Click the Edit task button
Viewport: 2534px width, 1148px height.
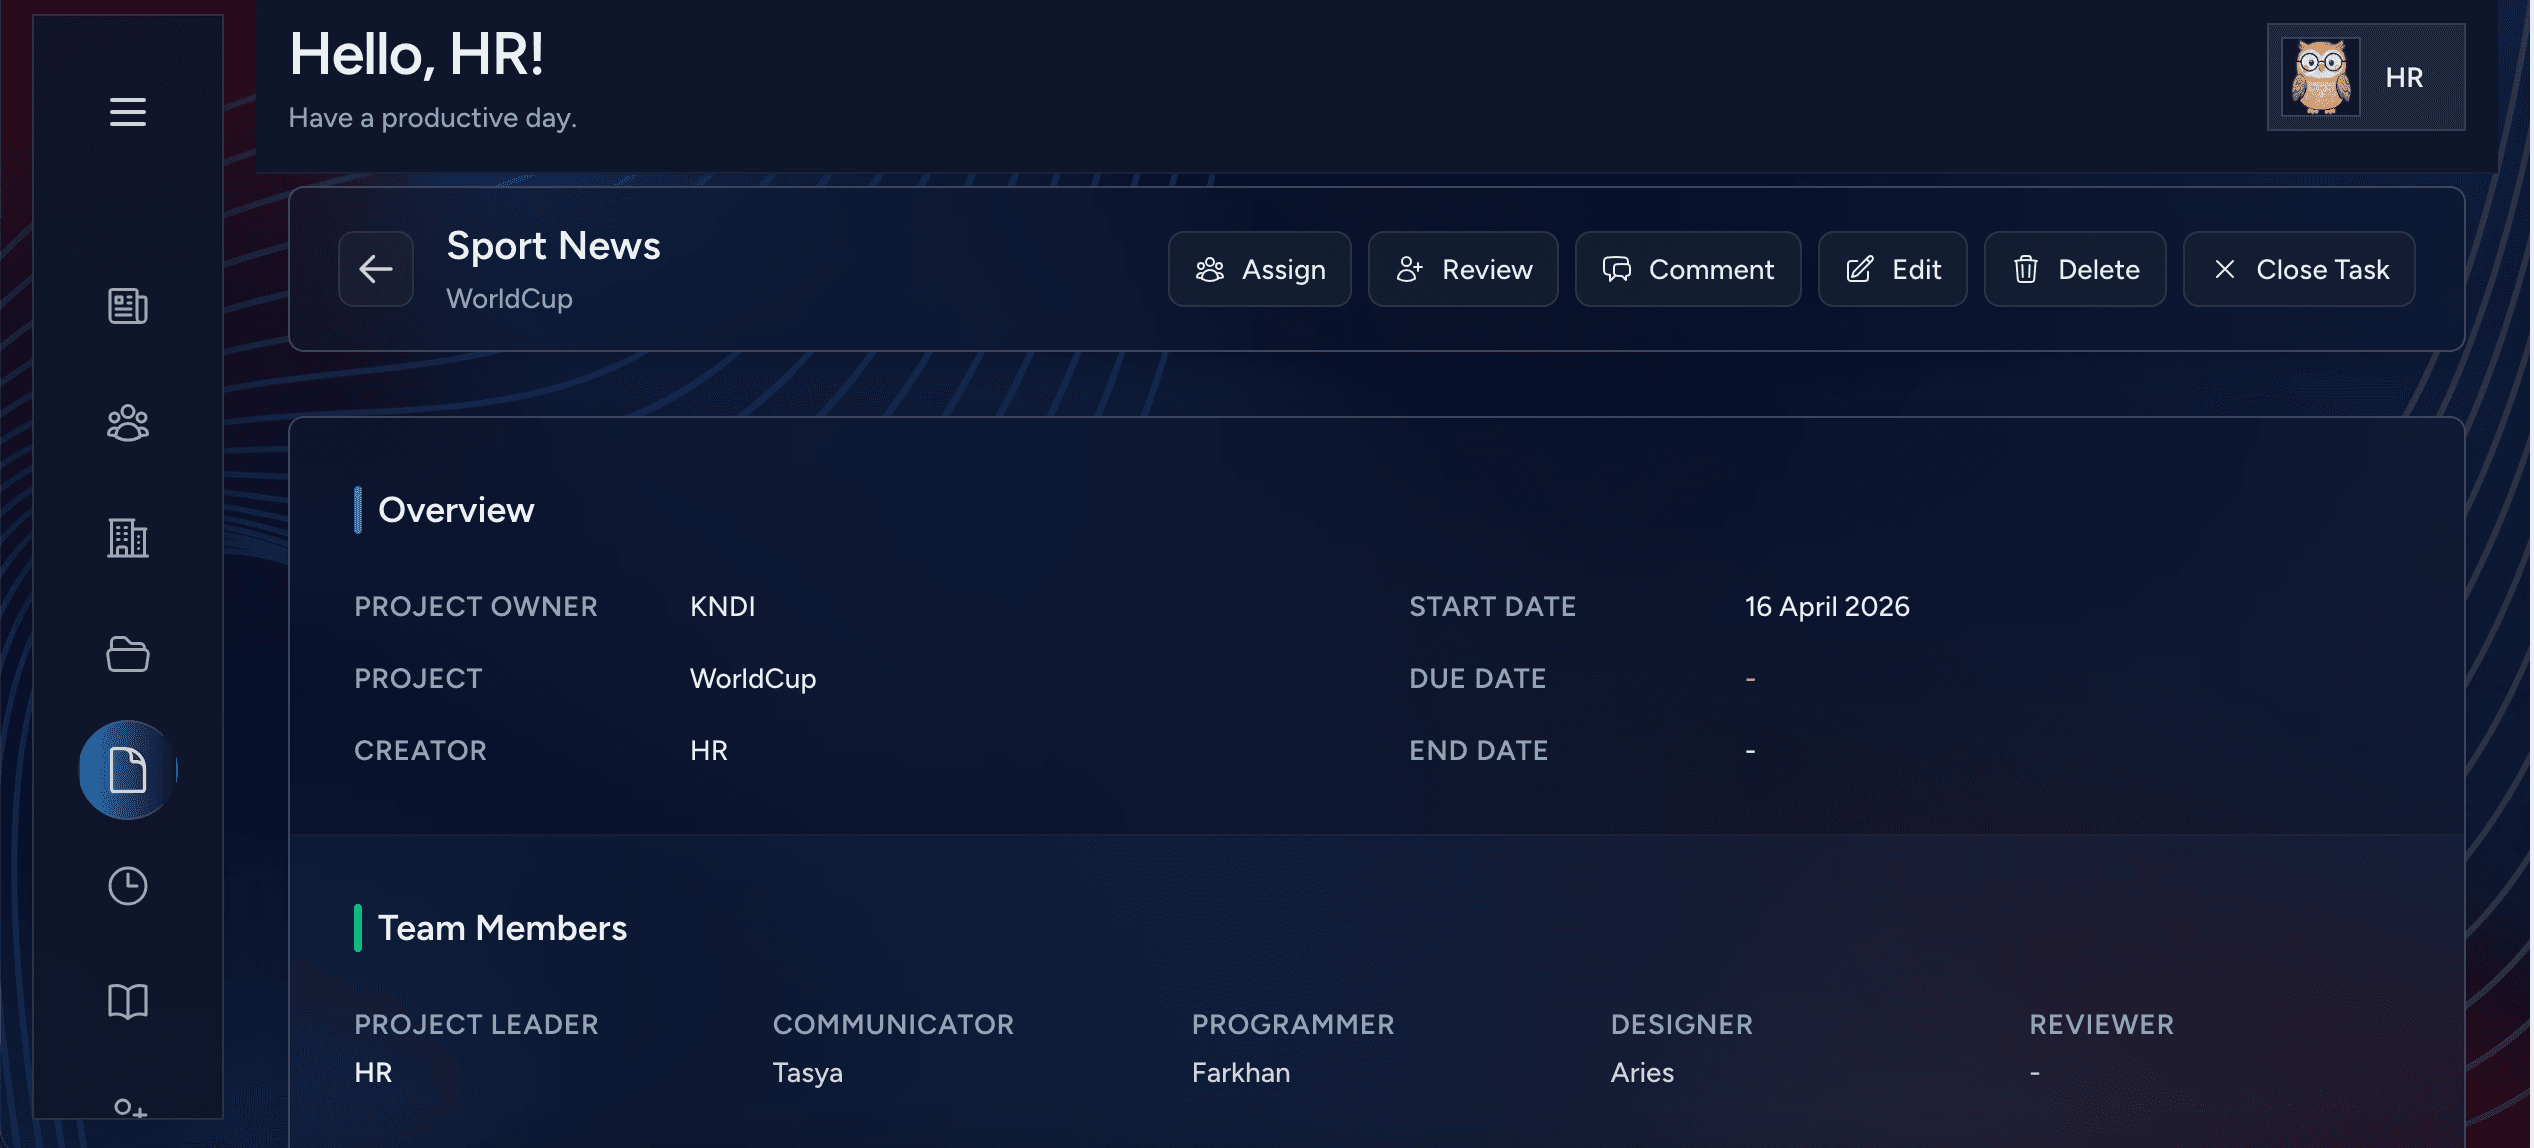(1893, 269)
